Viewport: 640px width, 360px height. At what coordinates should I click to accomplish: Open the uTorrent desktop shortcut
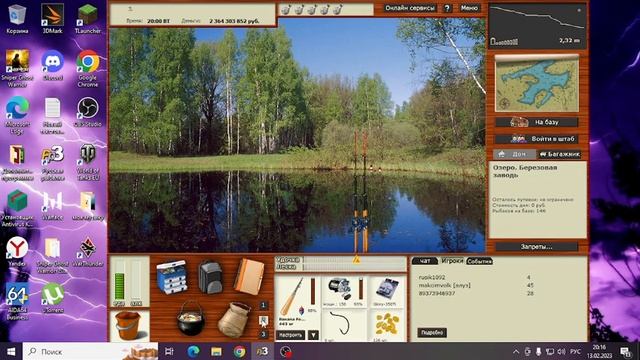(53, 298)
